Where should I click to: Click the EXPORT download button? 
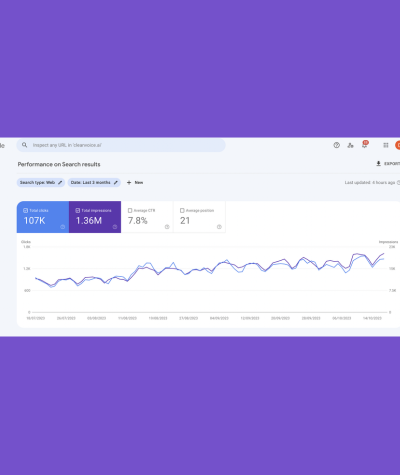(388, 164)
